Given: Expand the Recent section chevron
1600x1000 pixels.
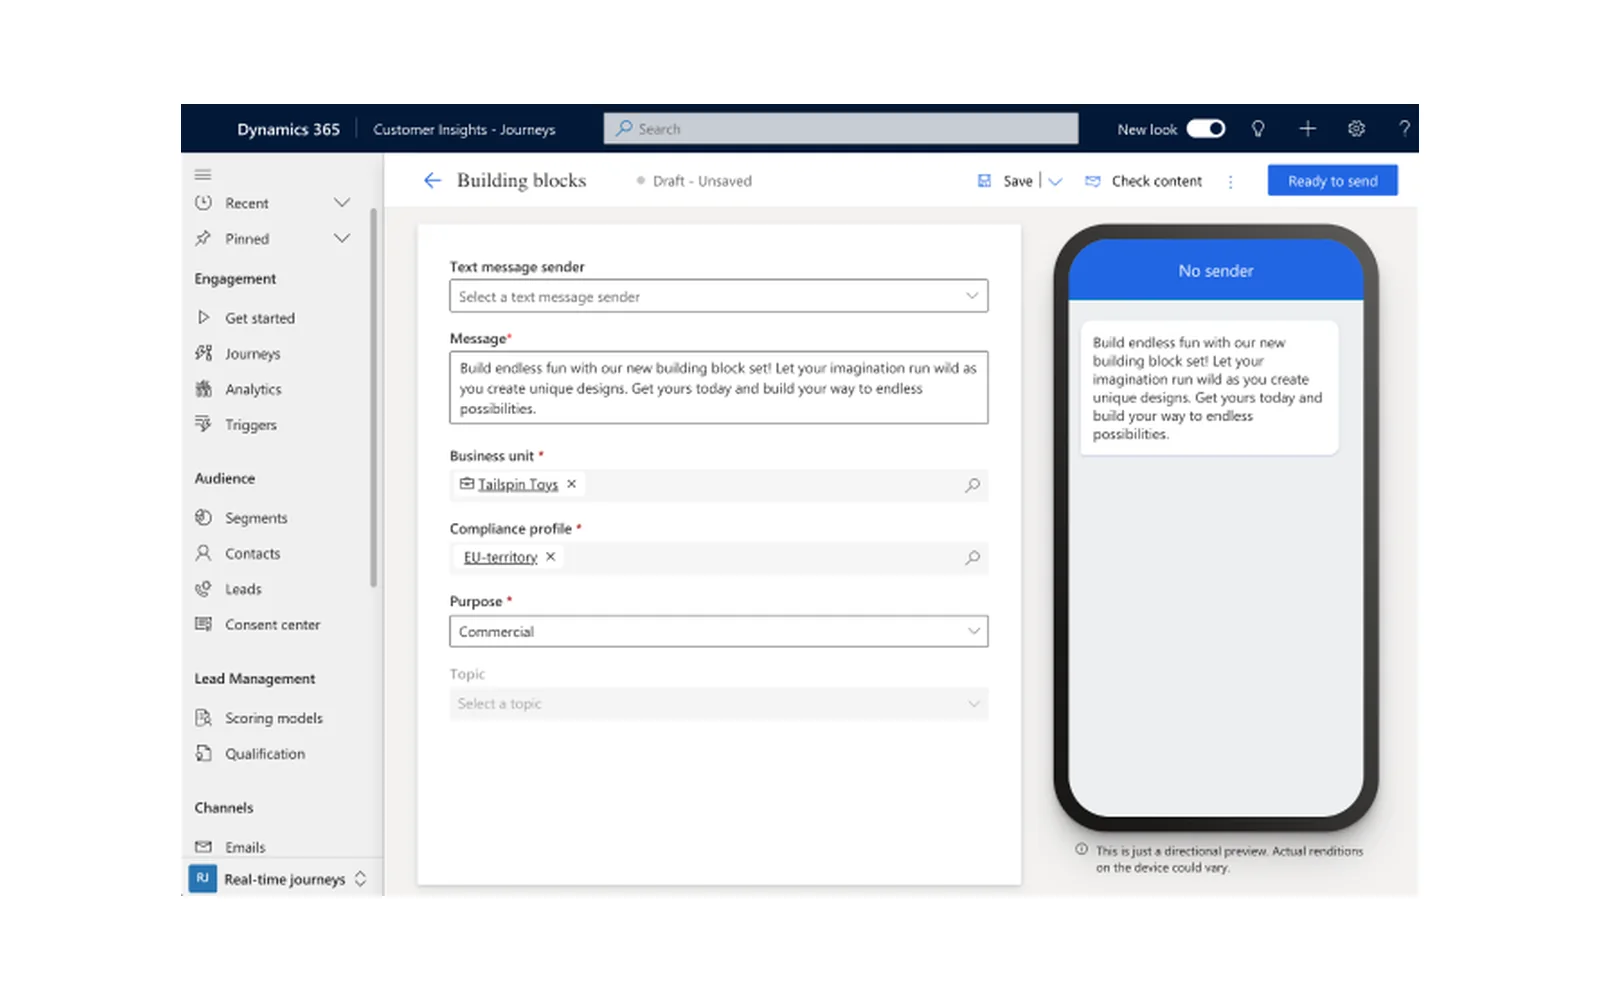Looking at the screenshot, I should pos(342,203).
